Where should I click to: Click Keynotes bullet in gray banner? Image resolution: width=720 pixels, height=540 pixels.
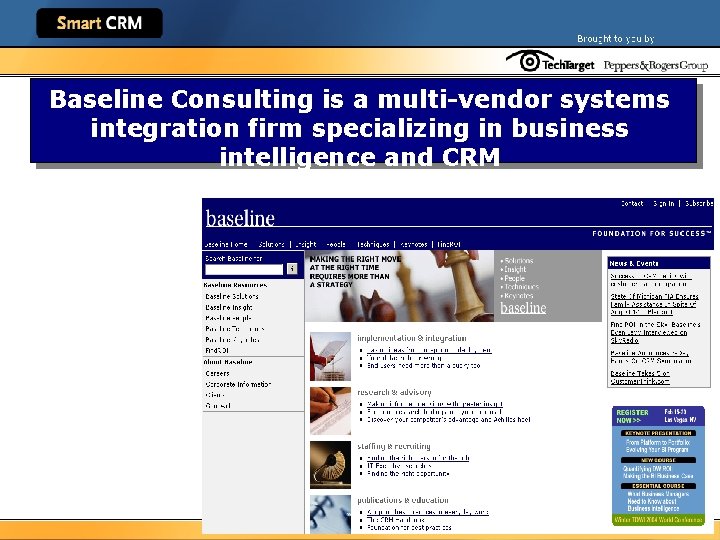pos(517,296)
